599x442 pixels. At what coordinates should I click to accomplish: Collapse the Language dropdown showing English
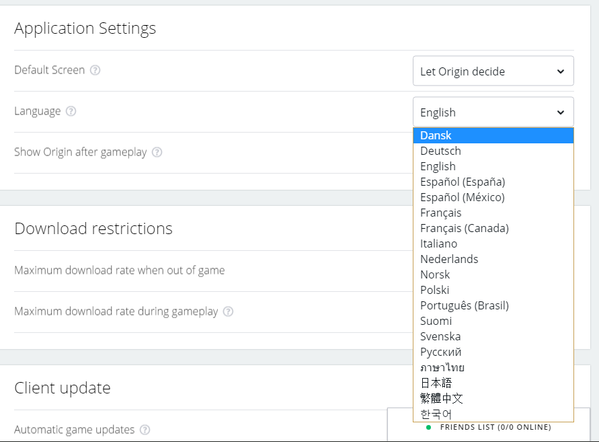[x=493, y=112]
